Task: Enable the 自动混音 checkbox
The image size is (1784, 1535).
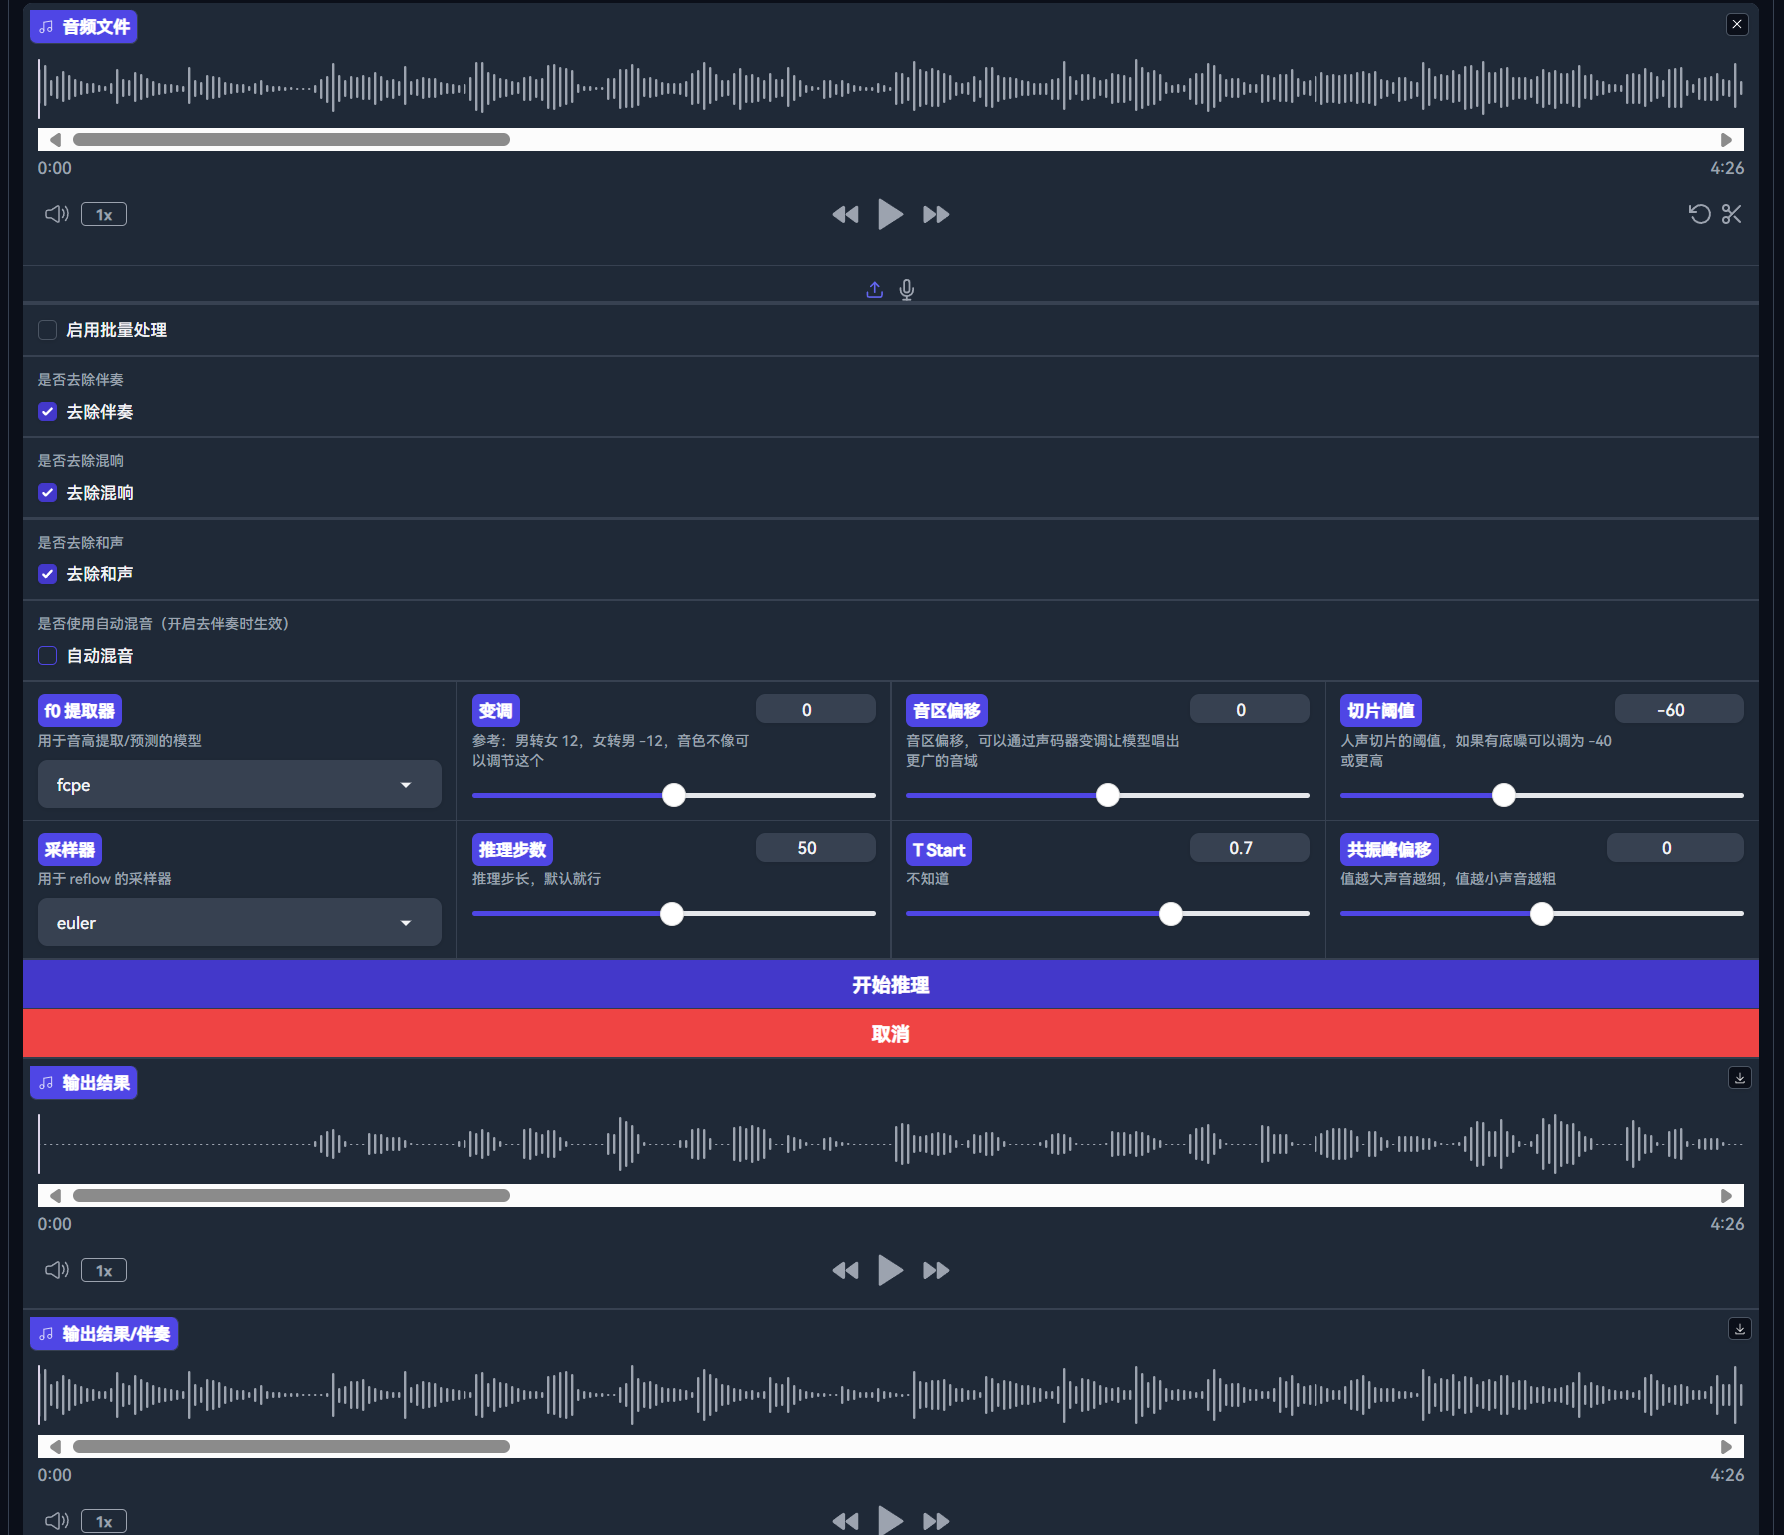Action: tap(47, 656)
